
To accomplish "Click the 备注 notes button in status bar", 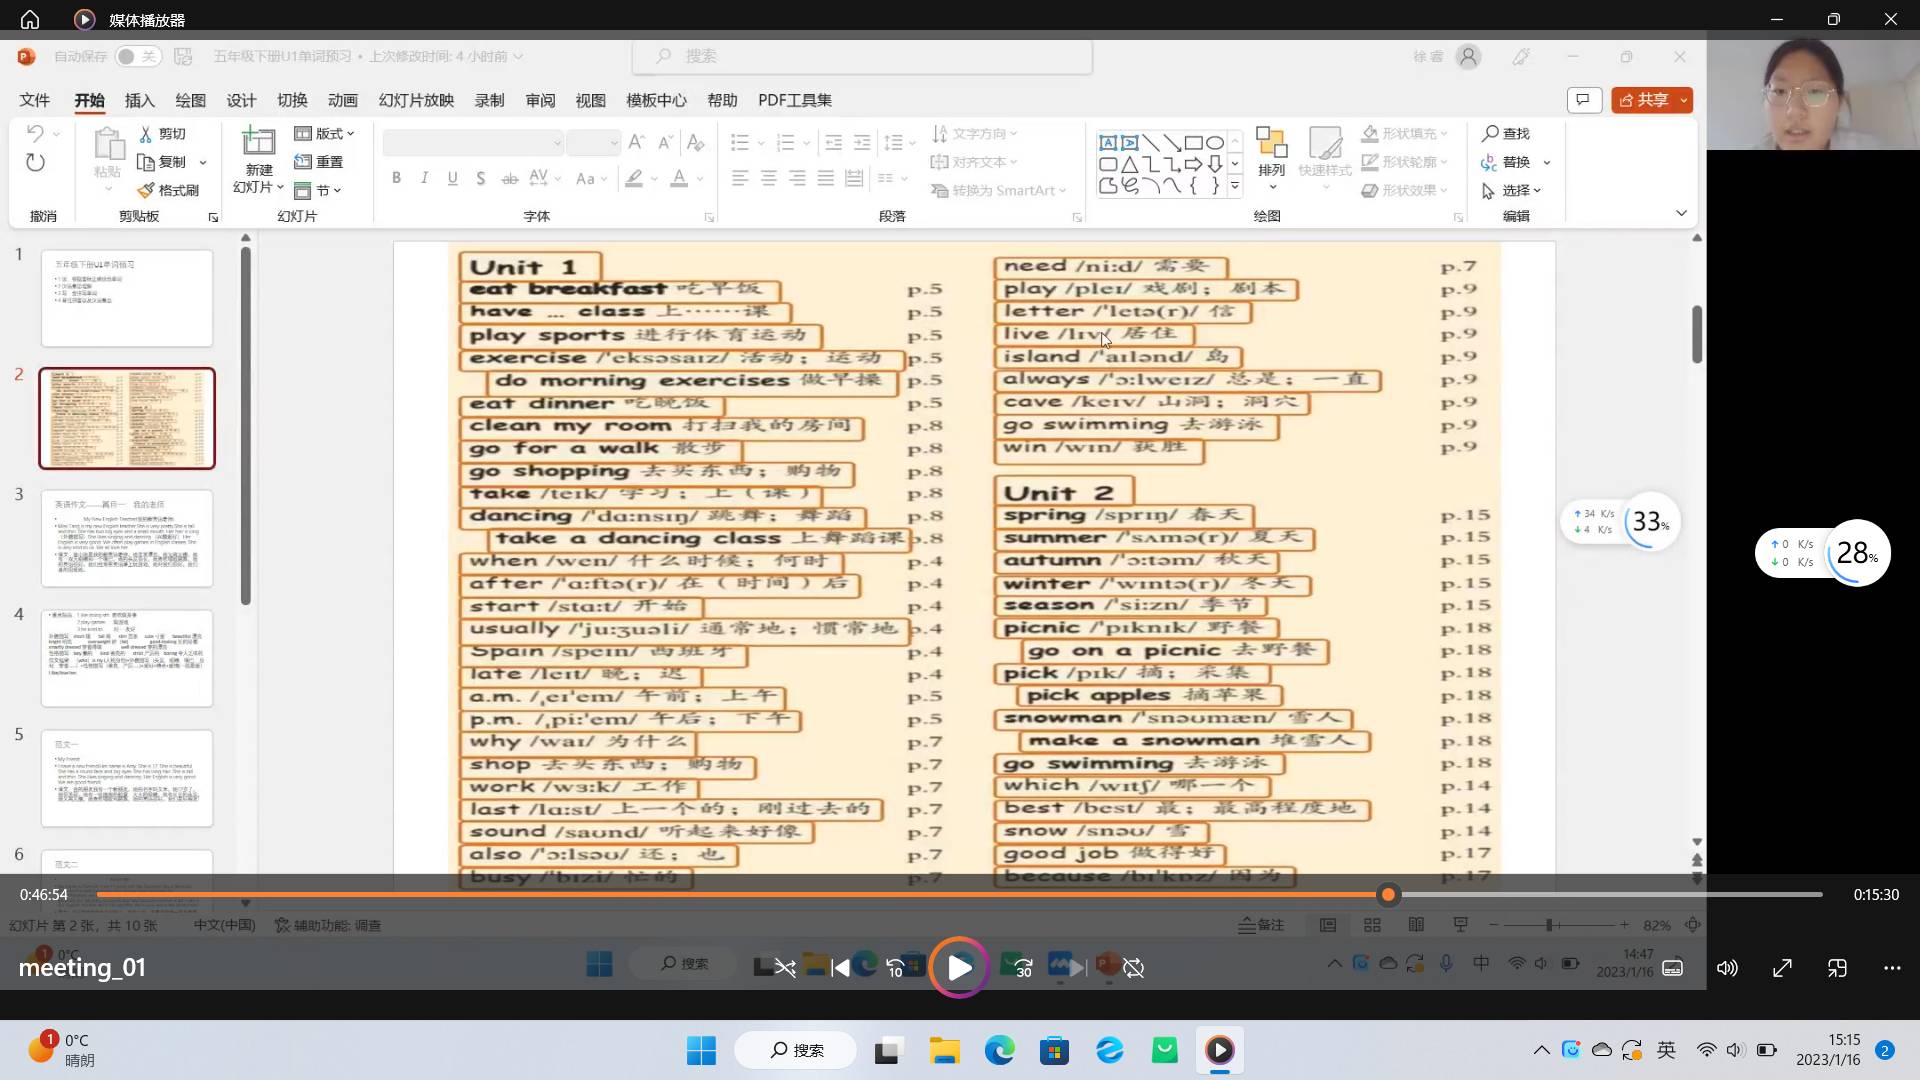I will pyautogui.click(x=1261, y=925).
